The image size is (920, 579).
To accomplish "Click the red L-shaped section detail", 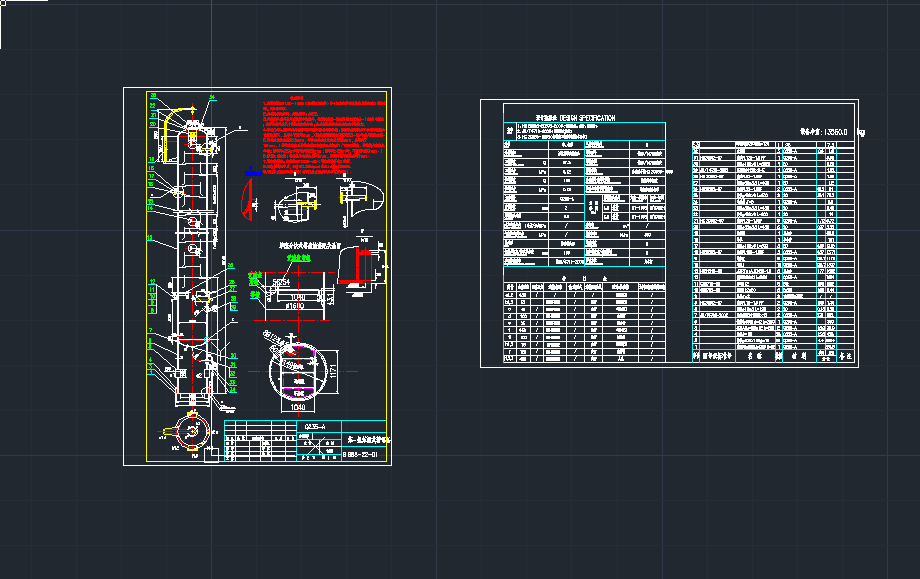I will 362,270.
